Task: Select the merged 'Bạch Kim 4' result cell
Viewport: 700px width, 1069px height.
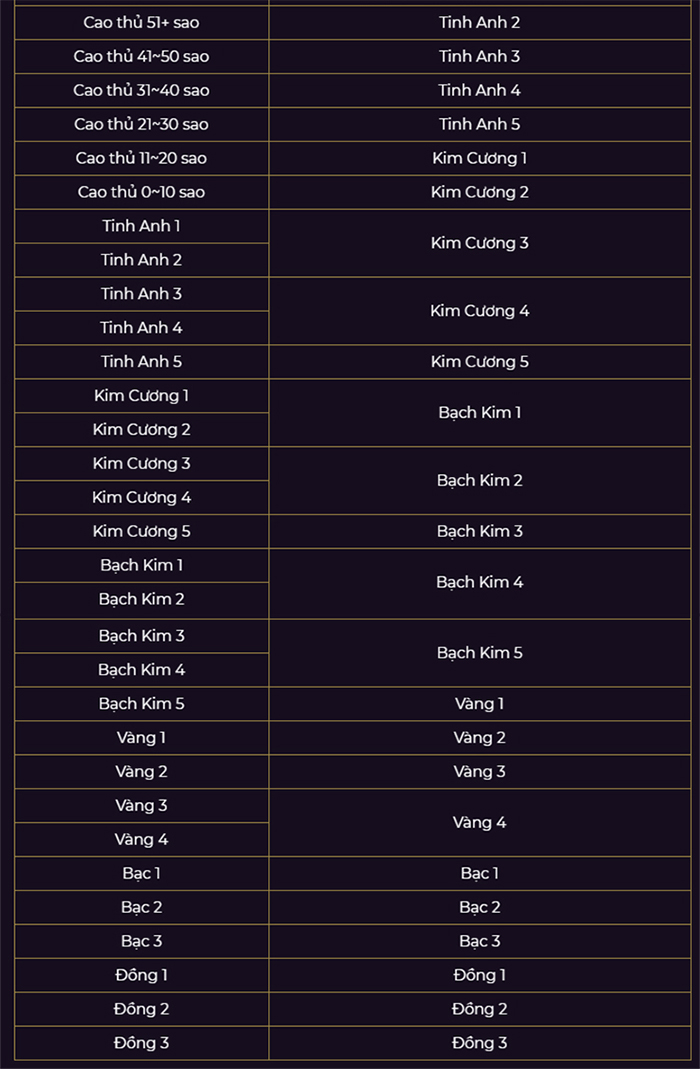Action: pyautogui.click(x=480, y=584)
